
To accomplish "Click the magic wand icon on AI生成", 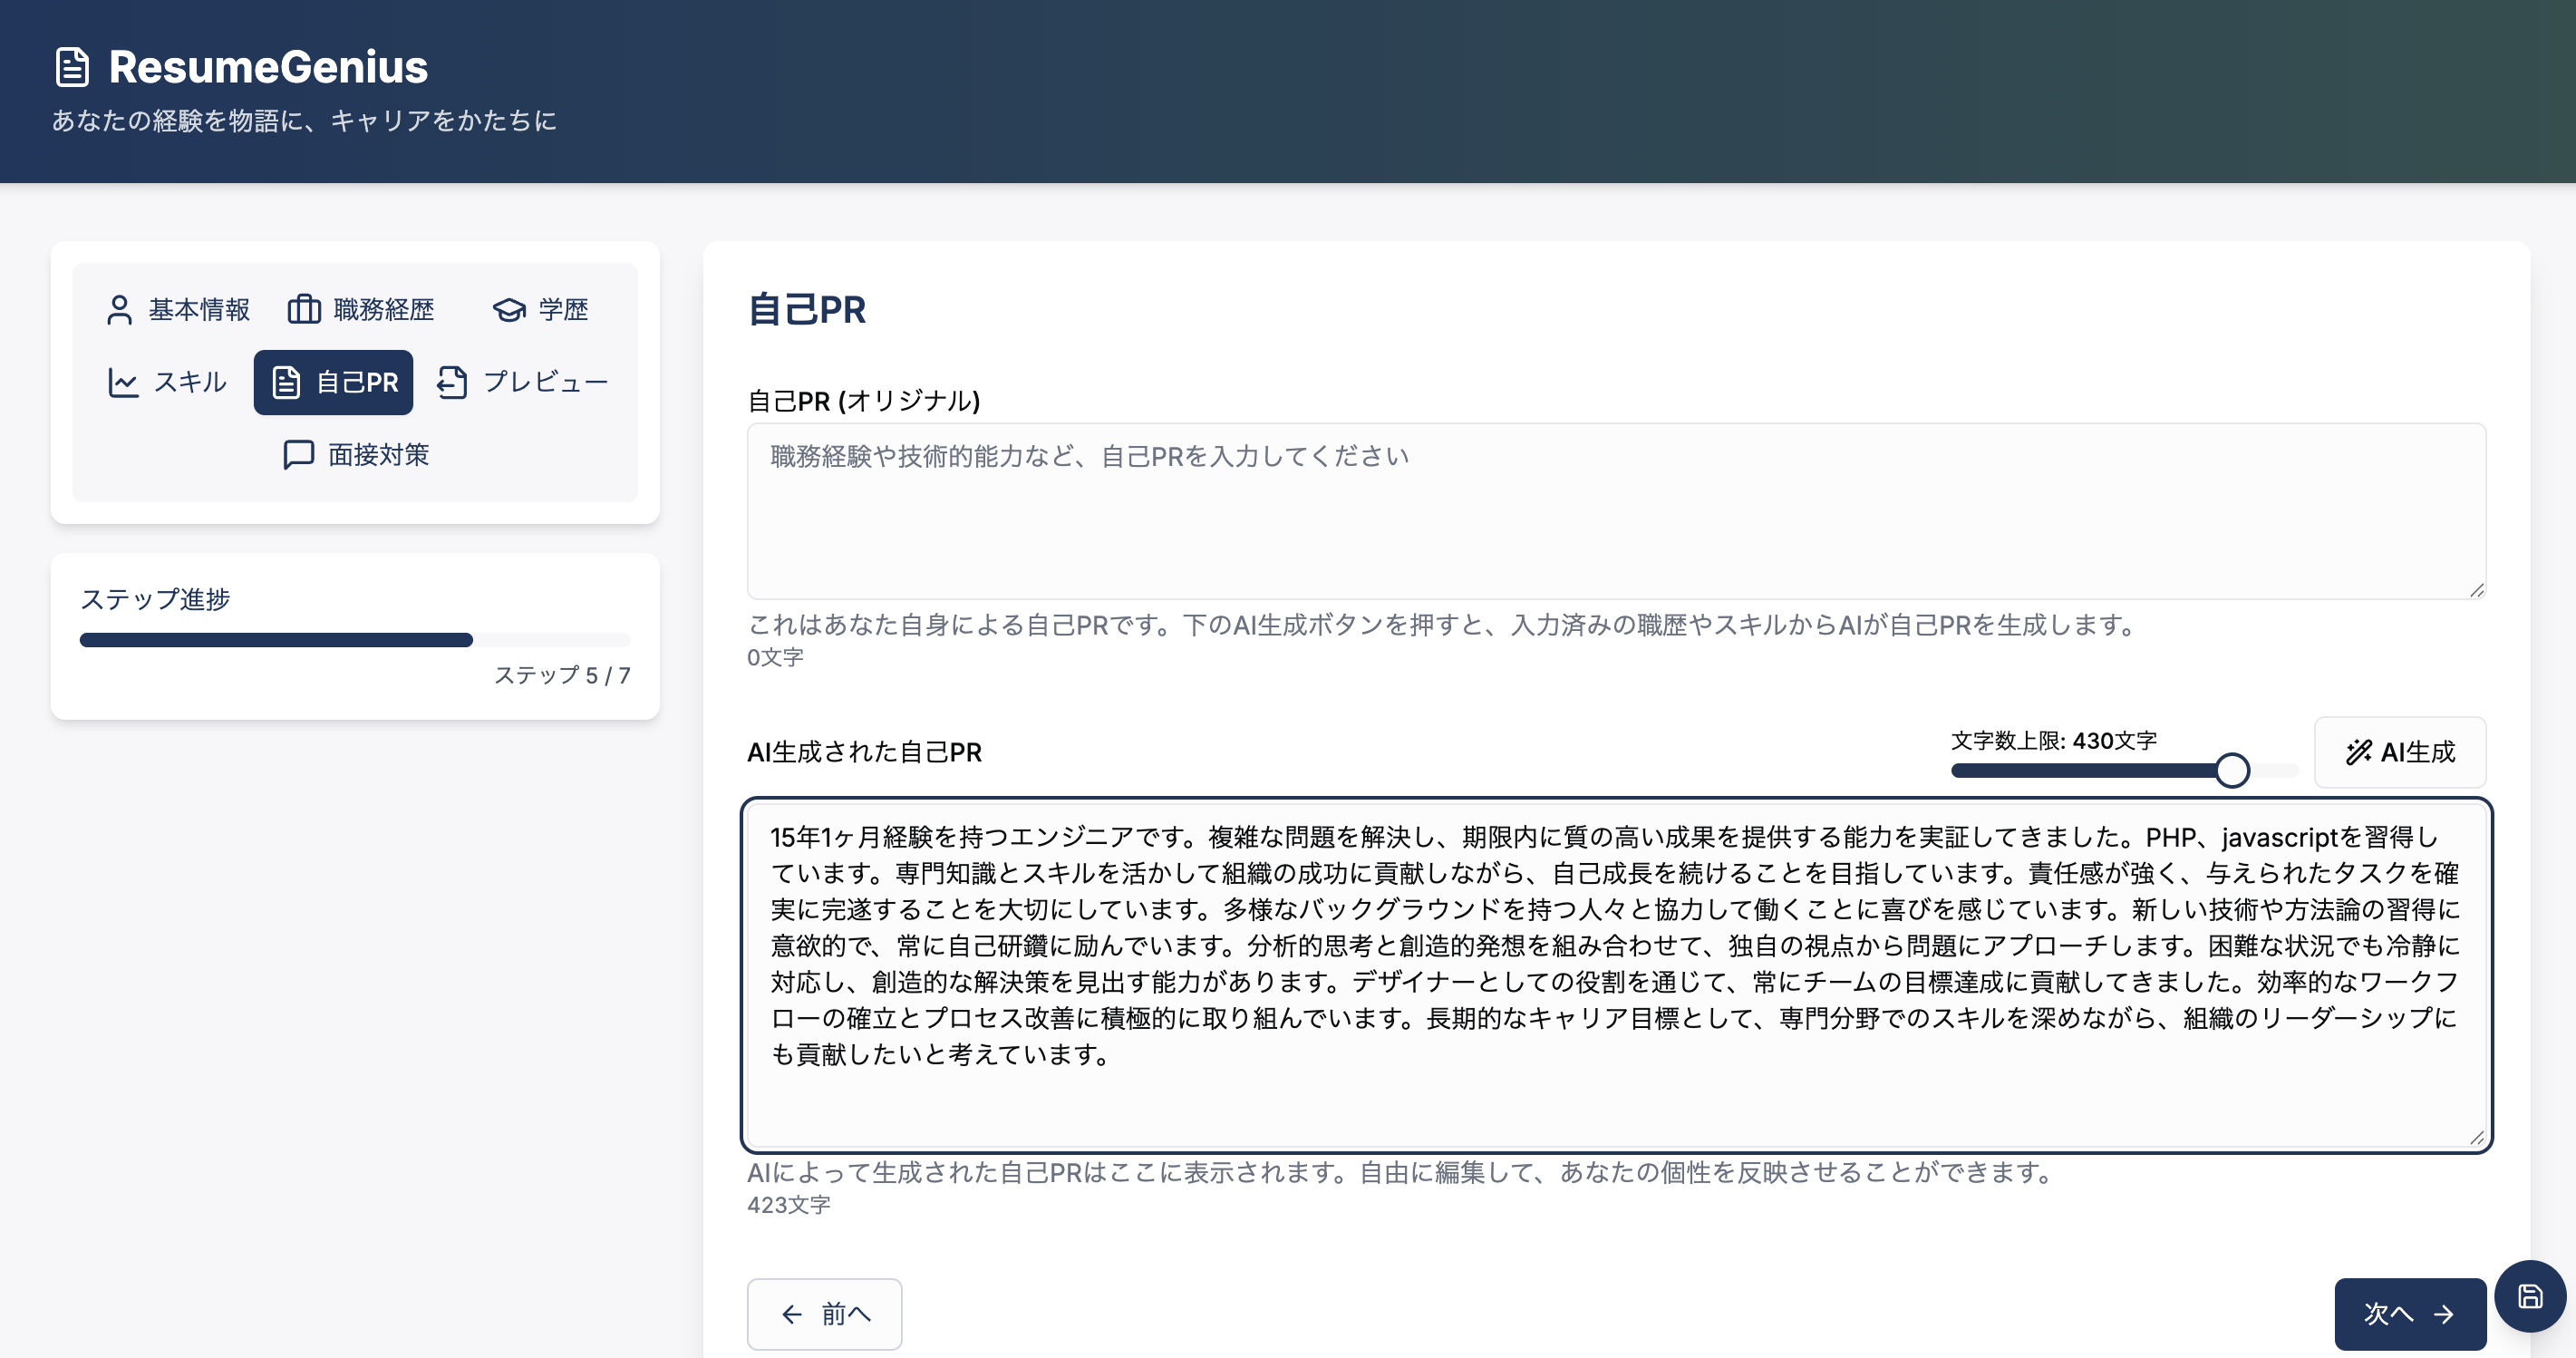I will pos(2359,752).
